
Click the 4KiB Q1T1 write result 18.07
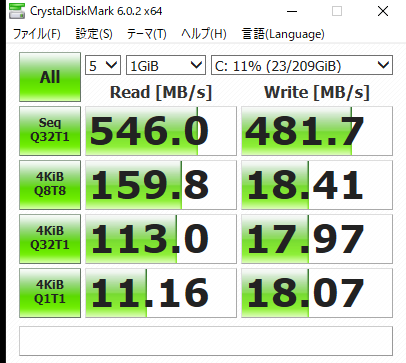(x=317, y=293)
